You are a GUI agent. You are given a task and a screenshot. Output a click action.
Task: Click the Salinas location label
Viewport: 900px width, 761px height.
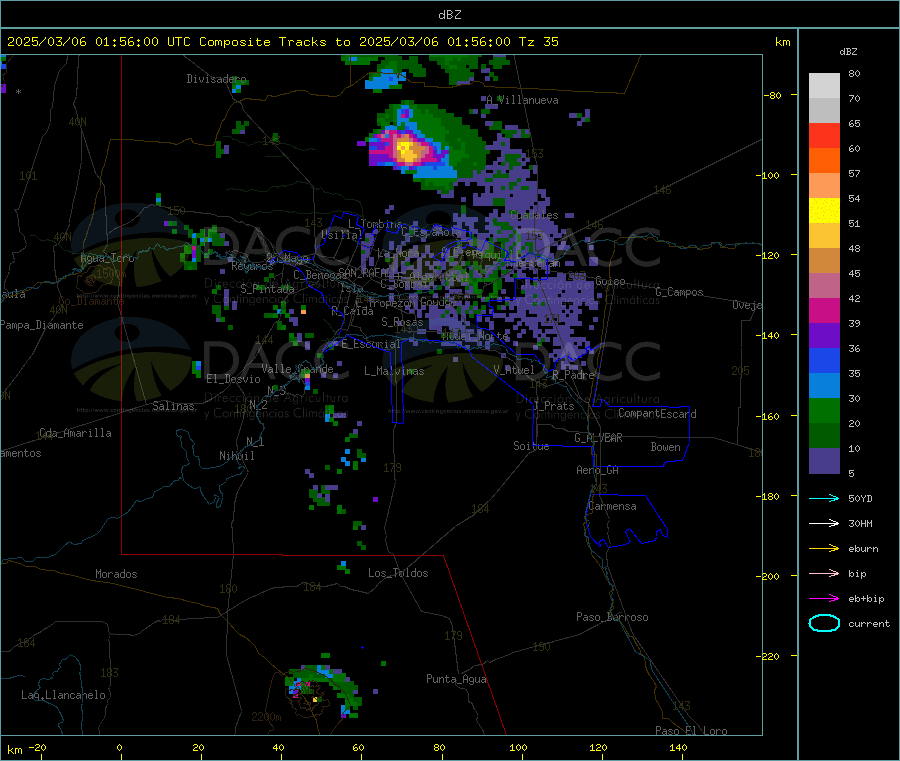(173, 406)
